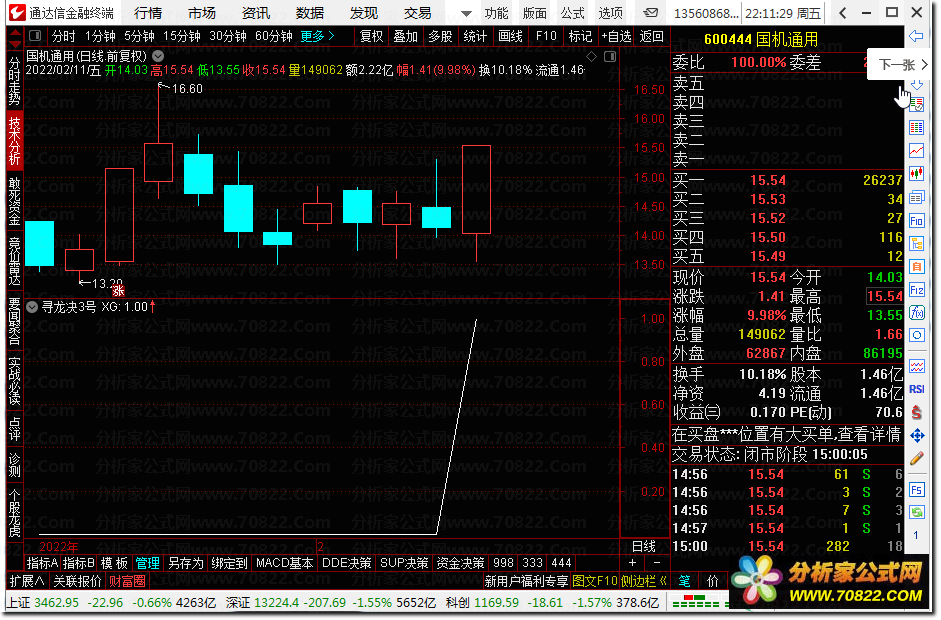Open the tree structure icon in sidebar
The height and width of the screenshot is (620, 941).
pos(916,244)
